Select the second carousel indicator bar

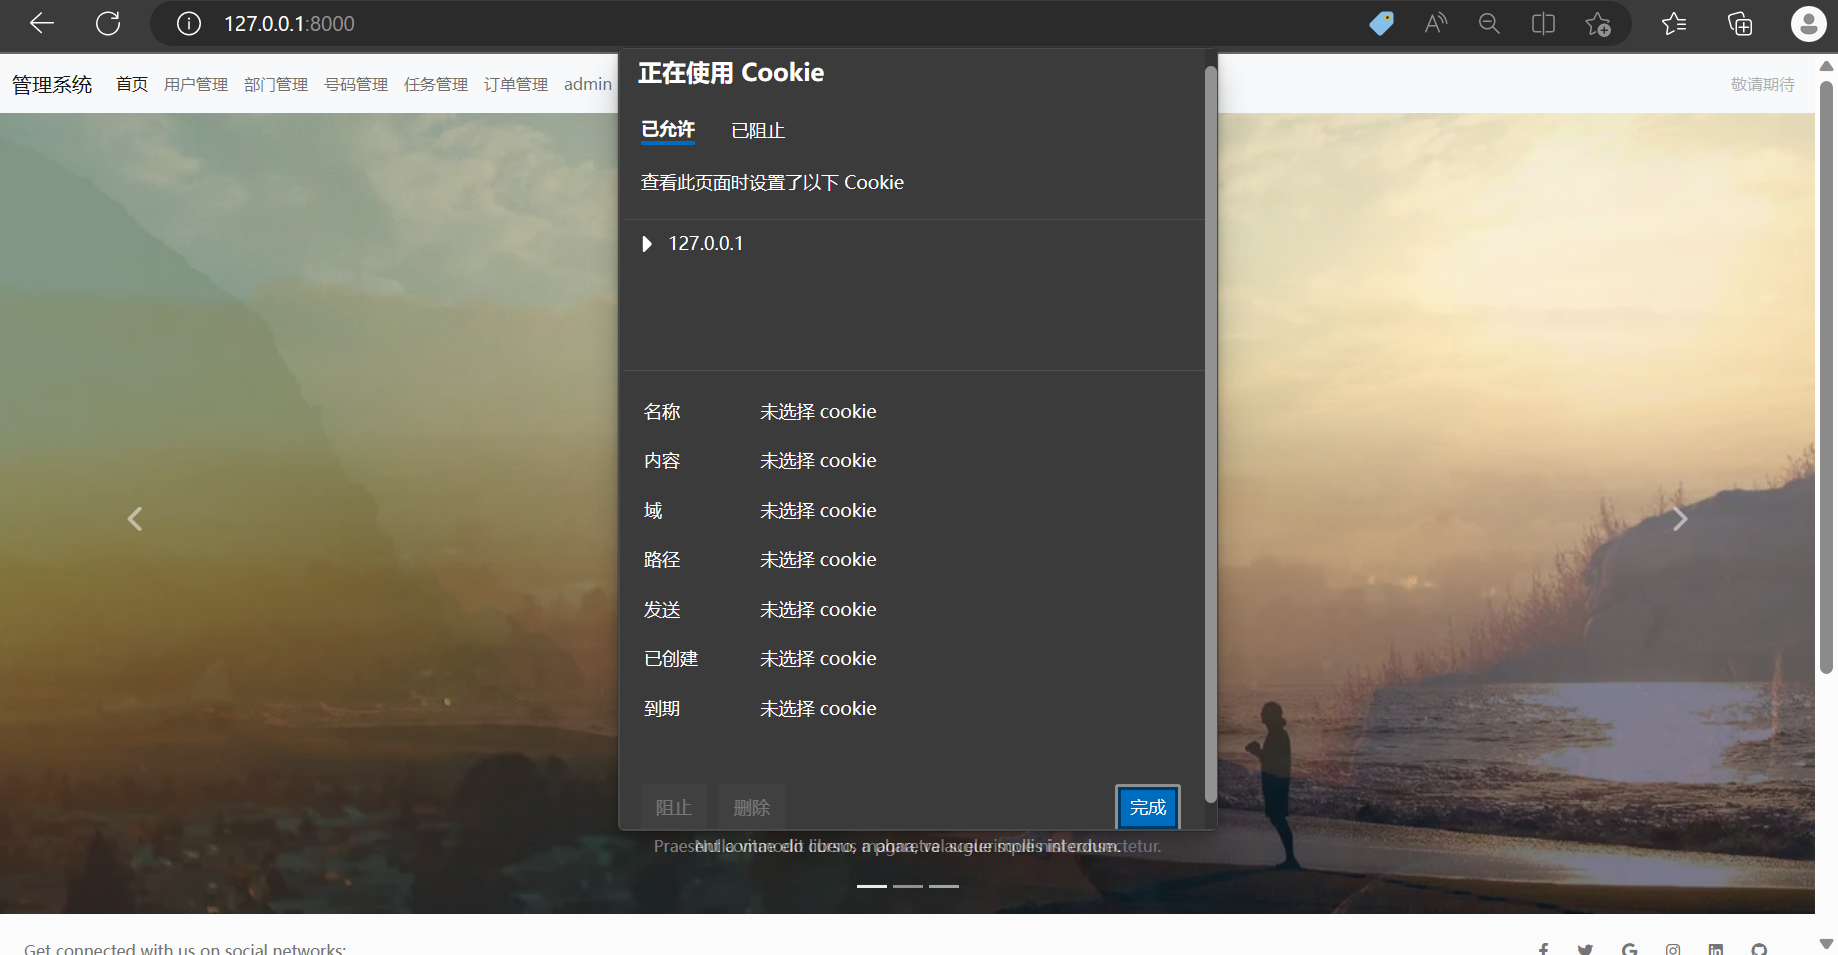click(908, 886)
